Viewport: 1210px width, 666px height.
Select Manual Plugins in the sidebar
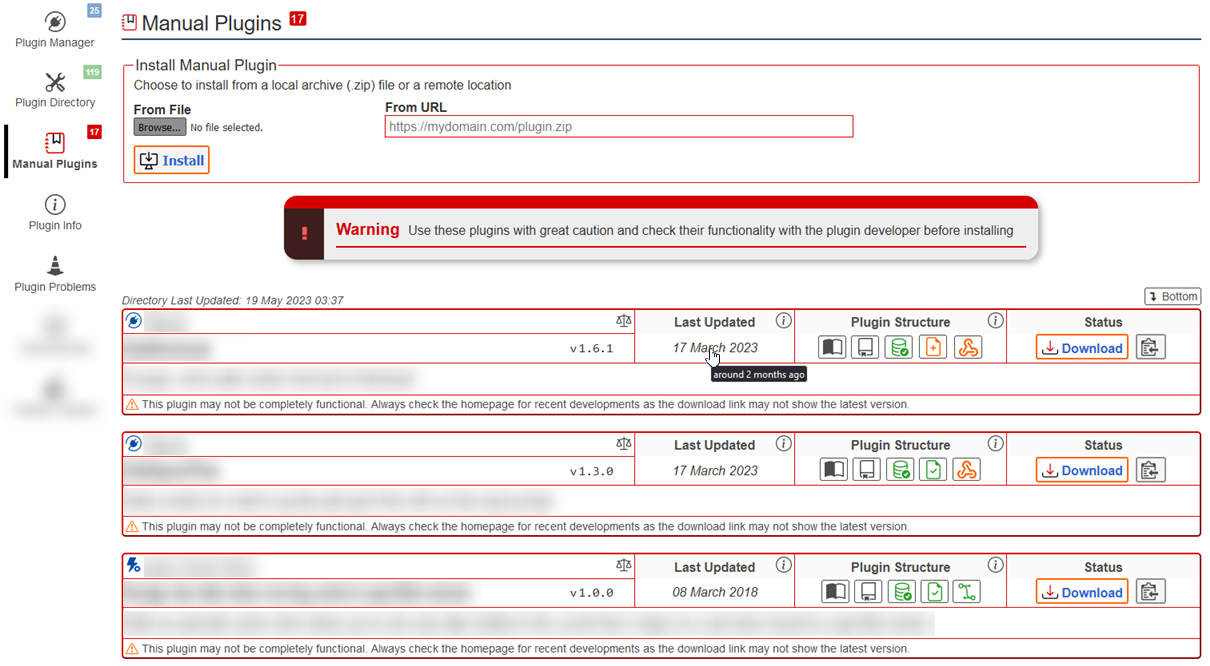click(x=55, y=151)
